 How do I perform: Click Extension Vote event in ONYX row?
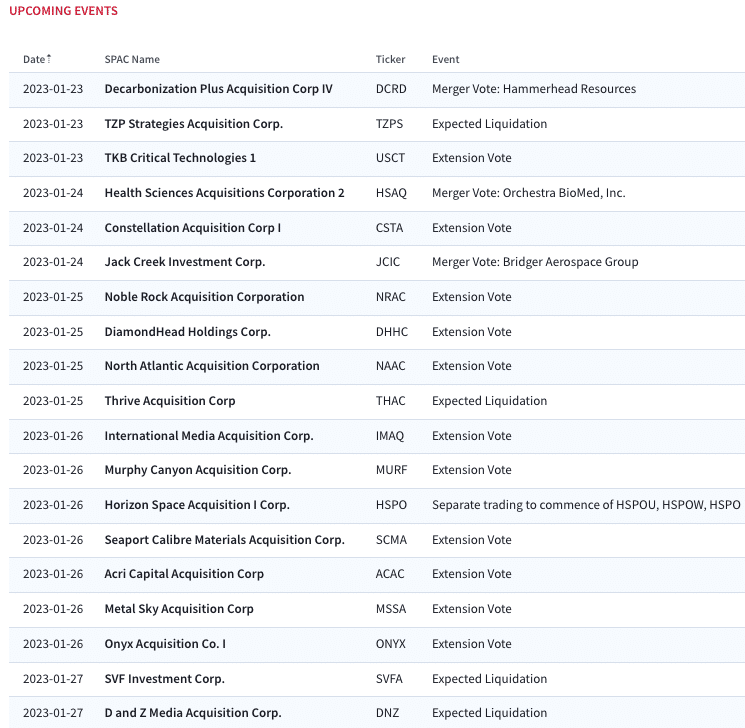tap(471, 644)
